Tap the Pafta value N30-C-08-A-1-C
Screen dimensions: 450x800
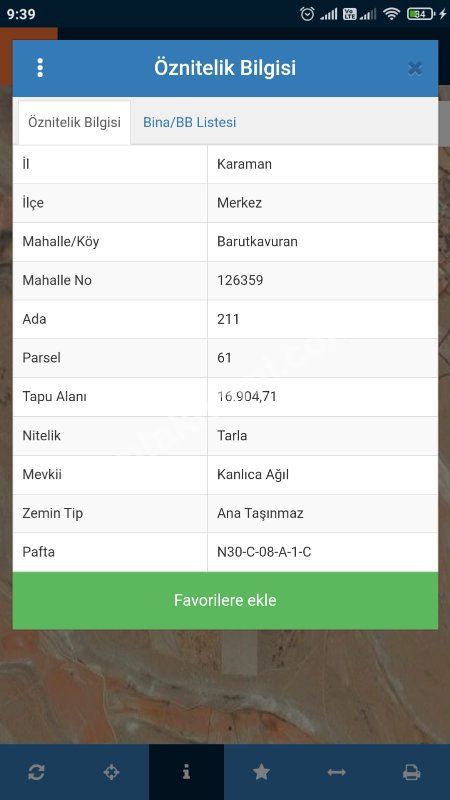tap(264, 552)
